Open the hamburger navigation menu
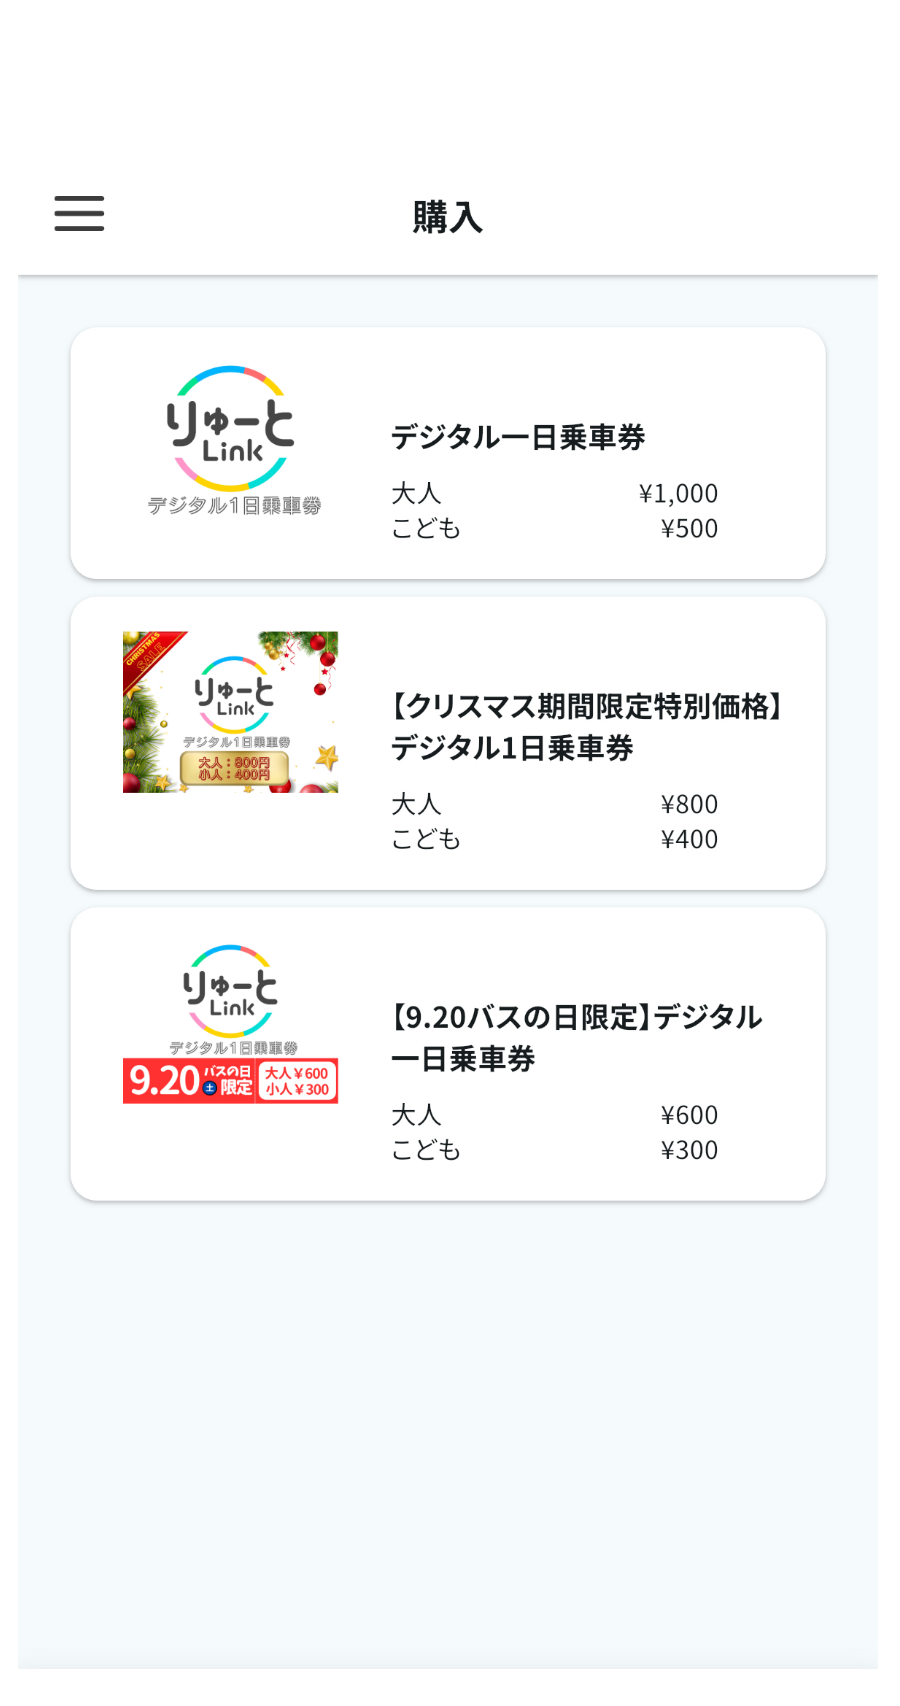Screen dimensions: 900x1706 coord(79,214)
